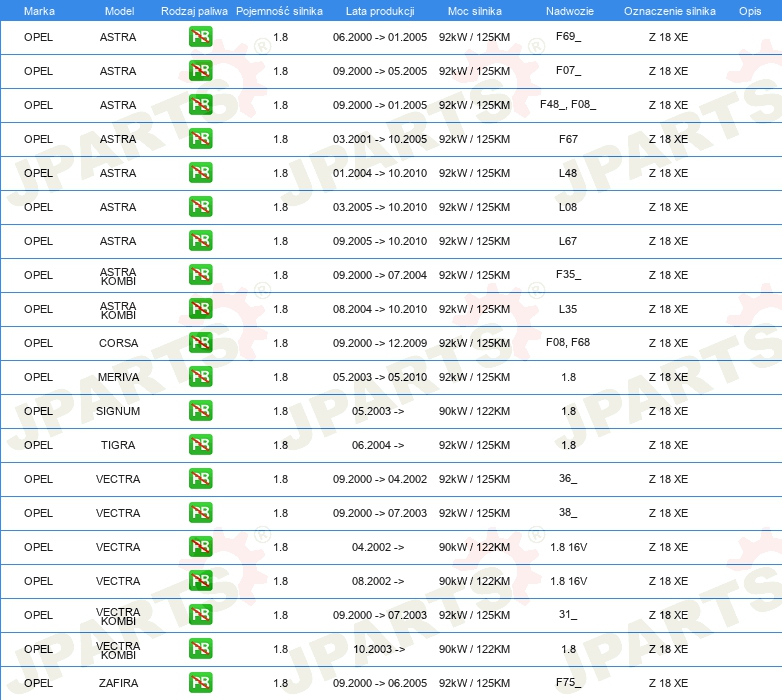Click the Pojemność silnika column header
Screen dimensions: 782x700
tap(279, 11)
